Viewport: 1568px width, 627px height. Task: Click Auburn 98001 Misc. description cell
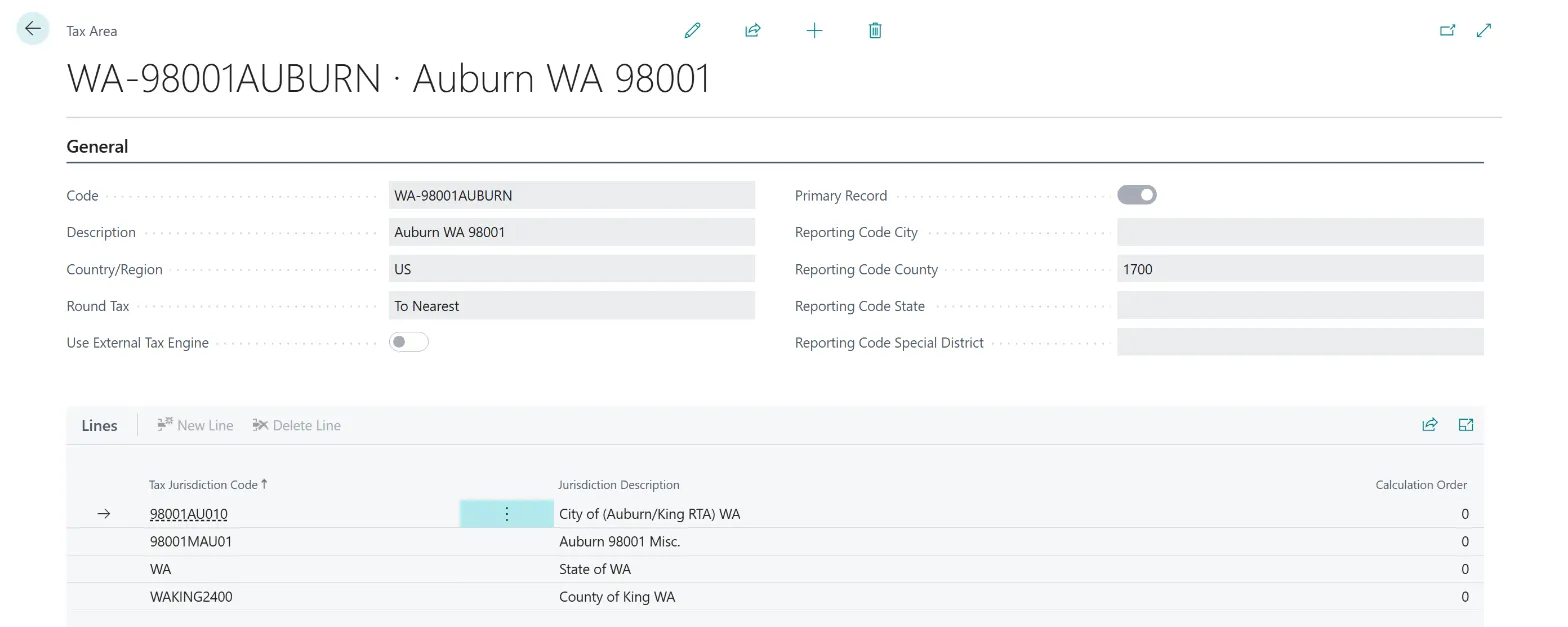click(x=620, y=541)
